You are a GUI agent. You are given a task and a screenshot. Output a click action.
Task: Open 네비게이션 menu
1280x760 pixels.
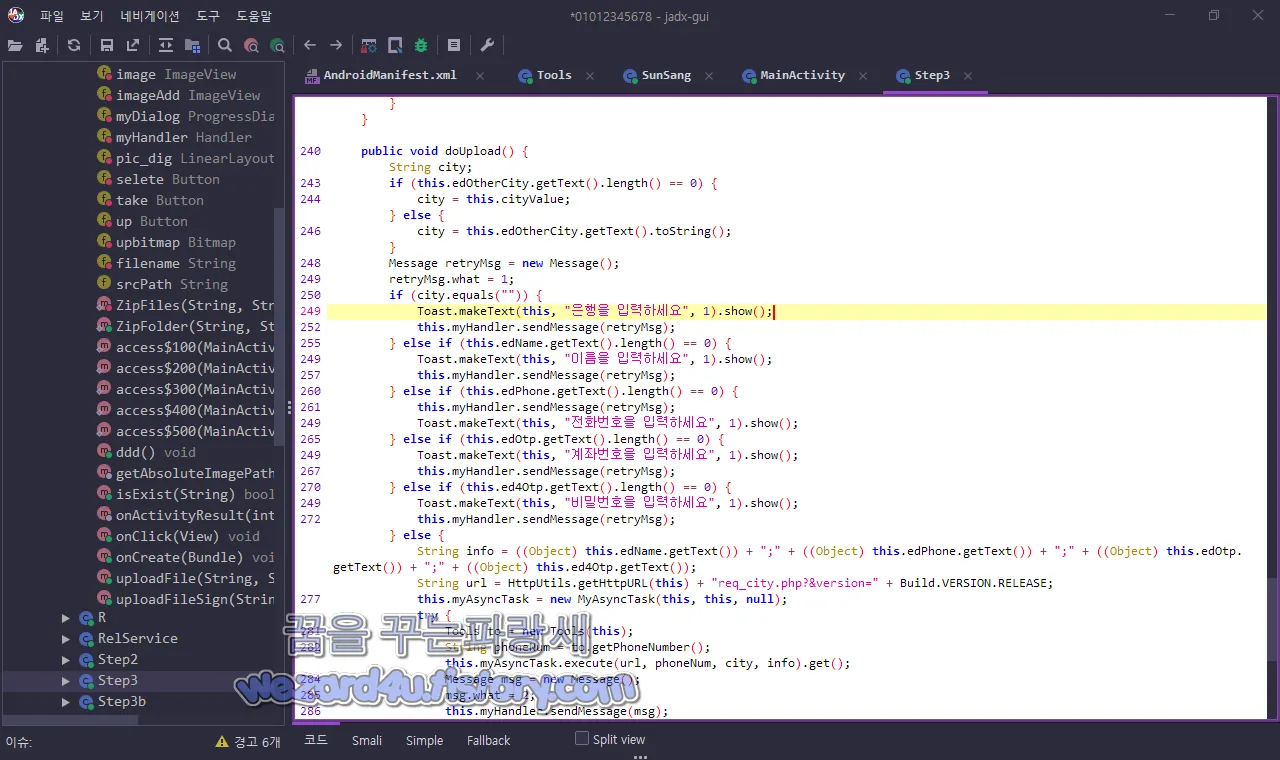pos(150,16)
